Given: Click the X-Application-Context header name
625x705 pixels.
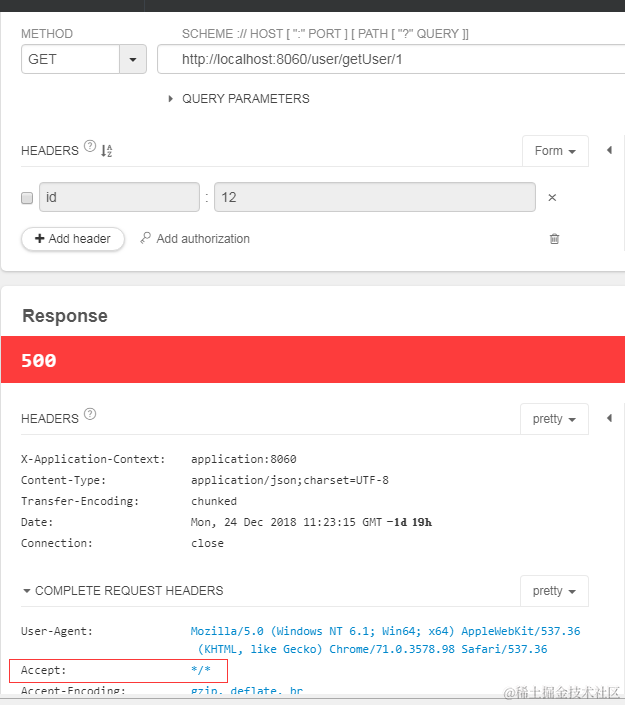Looking at the screenshot, I should point(93,459).
